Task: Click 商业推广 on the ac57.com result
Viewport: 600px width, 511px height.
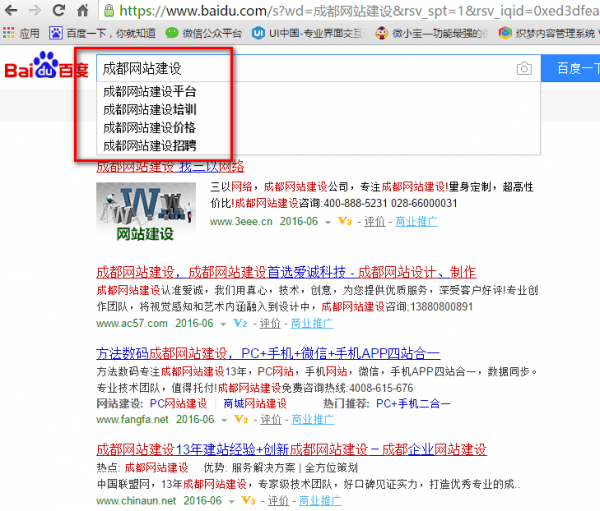Action: [312, 323]
